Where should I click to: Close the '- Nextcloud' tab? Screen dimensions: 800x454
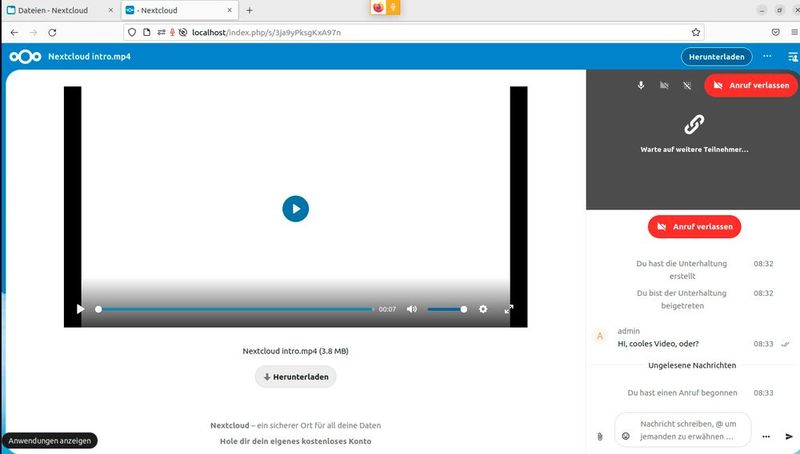pos(230,10)
